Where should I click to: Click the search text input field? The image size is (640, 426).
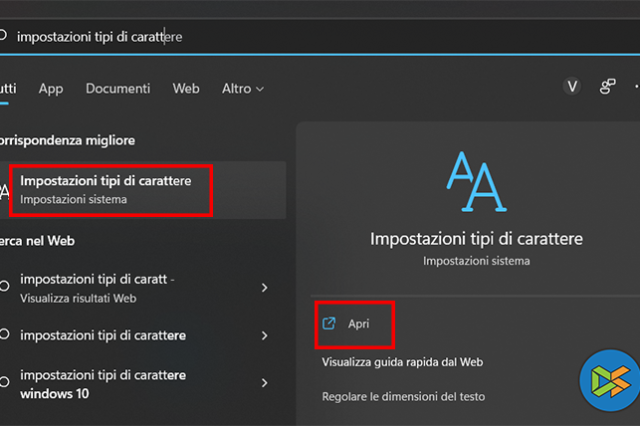[300, 36]
